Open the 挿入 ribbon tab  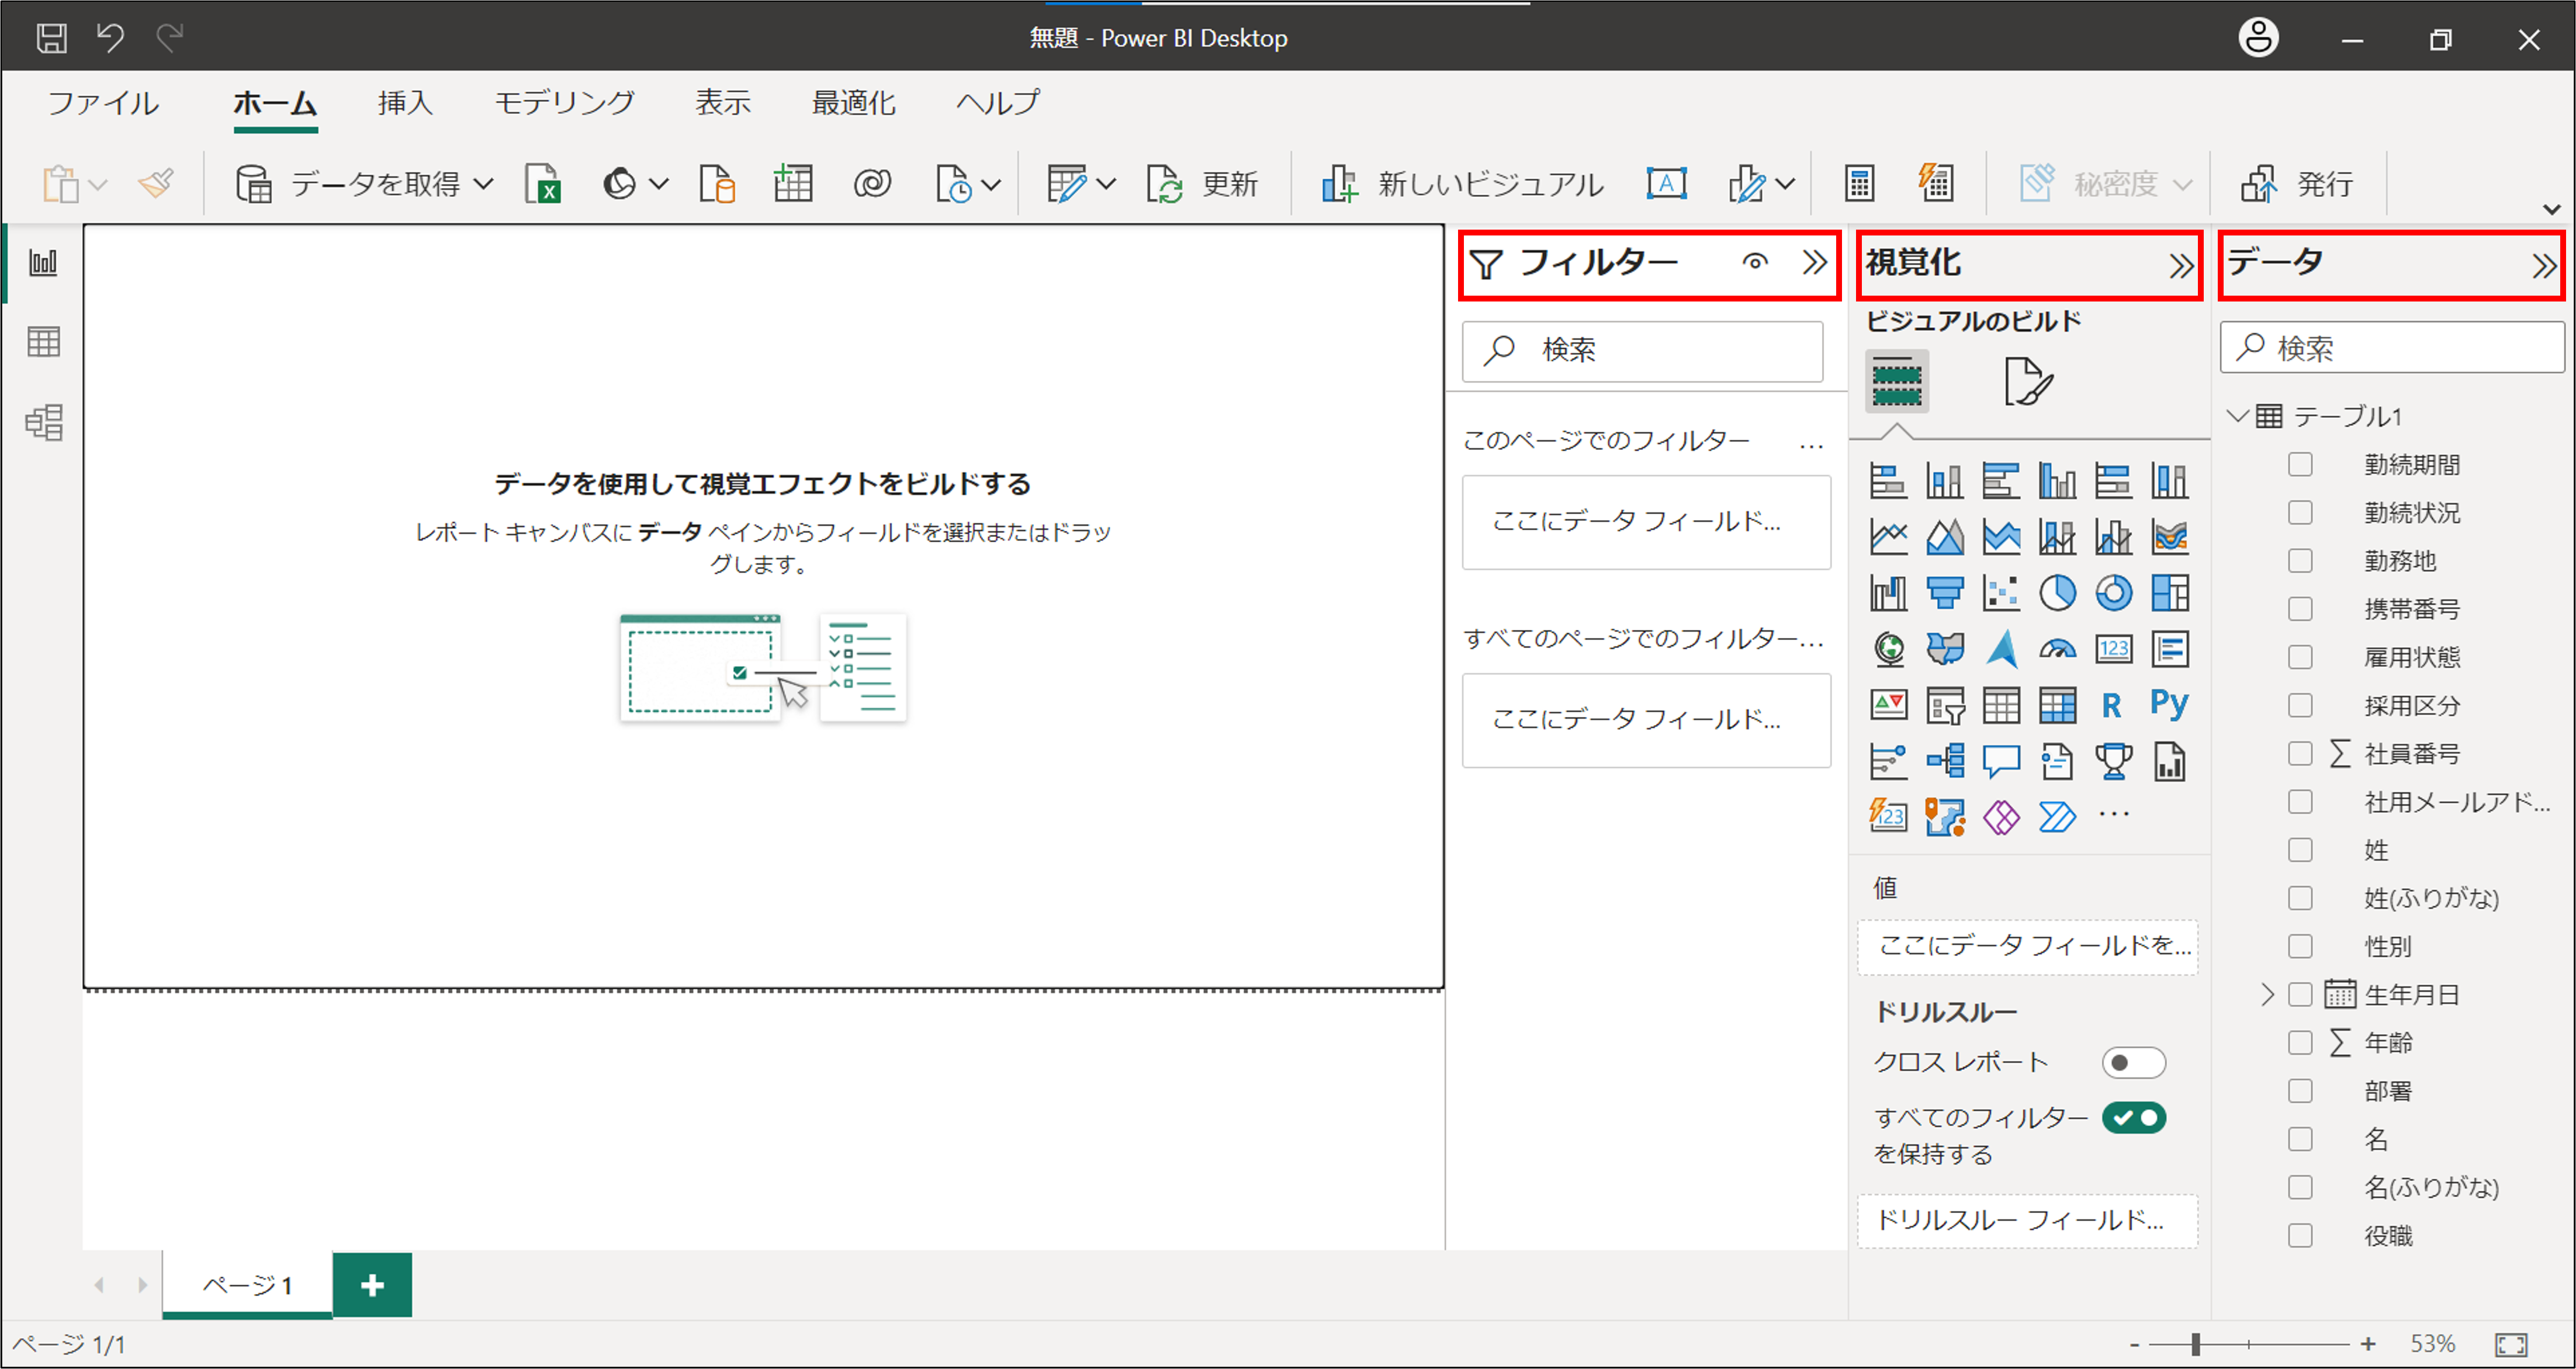point(405,103)
